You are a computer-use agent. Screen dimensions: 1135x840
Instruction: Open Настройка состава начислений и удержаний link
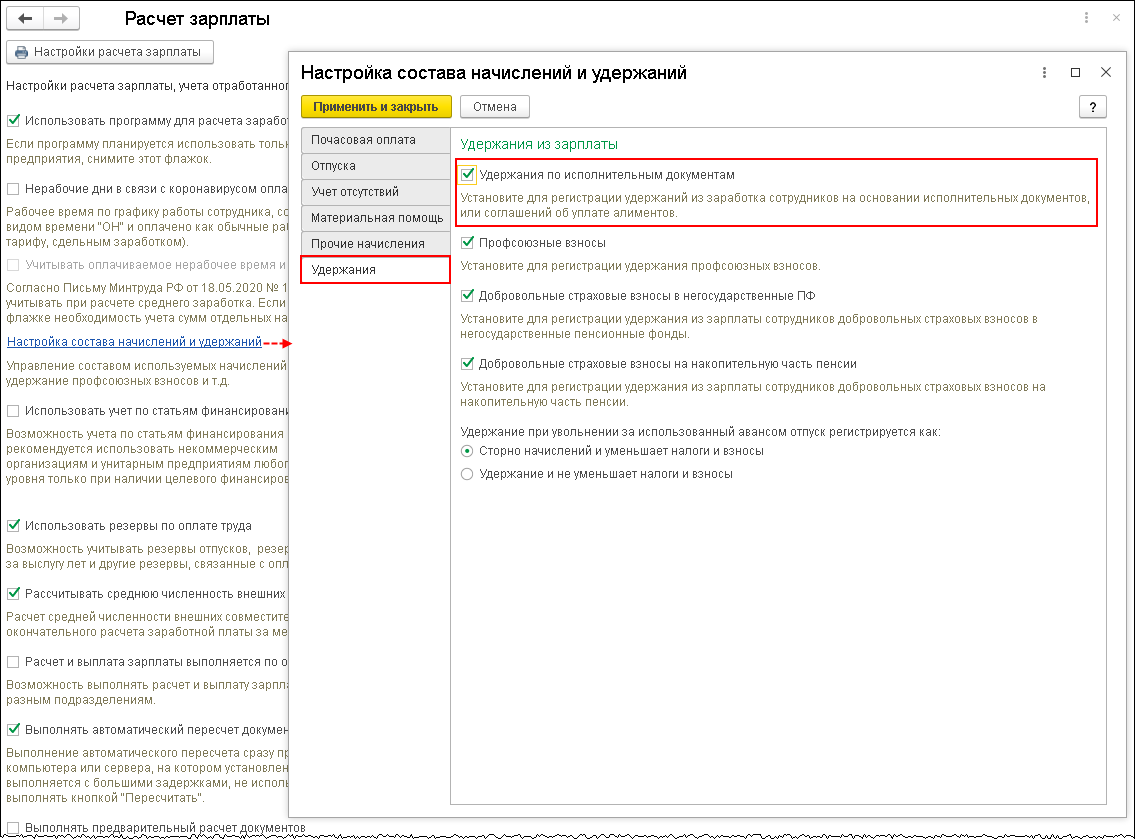point(134,342)
